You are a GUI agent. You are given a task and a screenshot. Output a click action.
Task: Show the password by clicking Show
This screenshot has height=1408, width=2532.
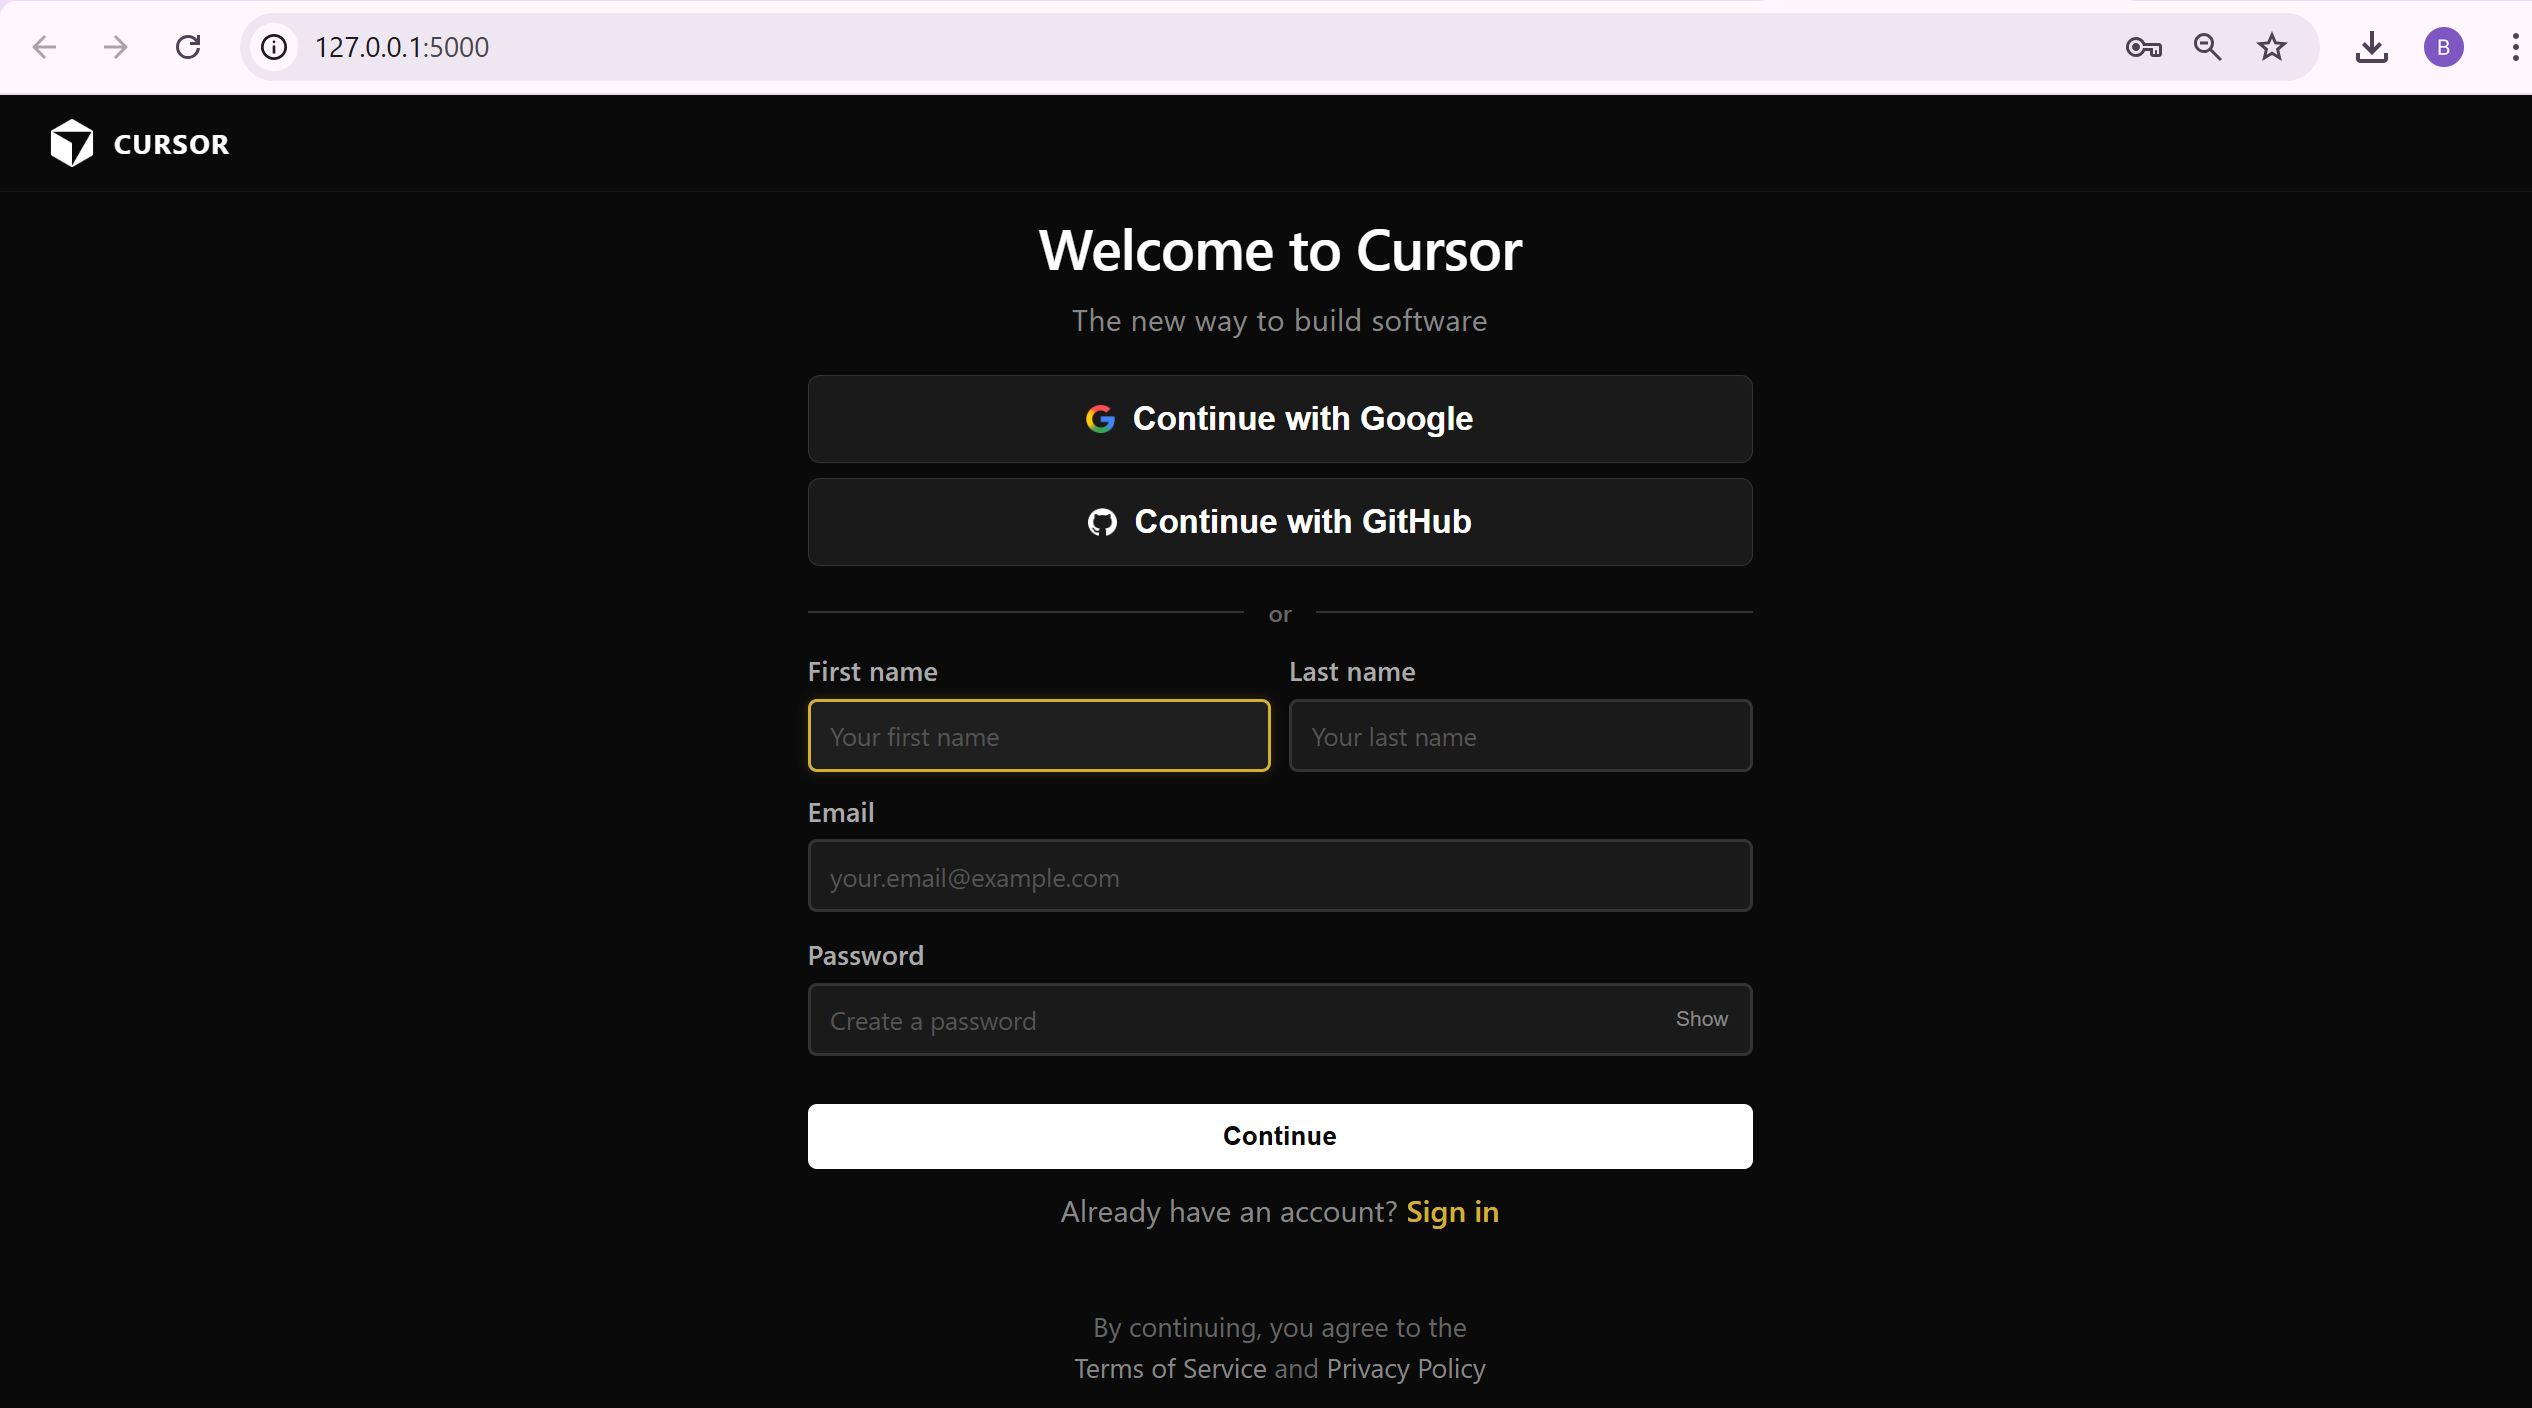[1700, 1019]
